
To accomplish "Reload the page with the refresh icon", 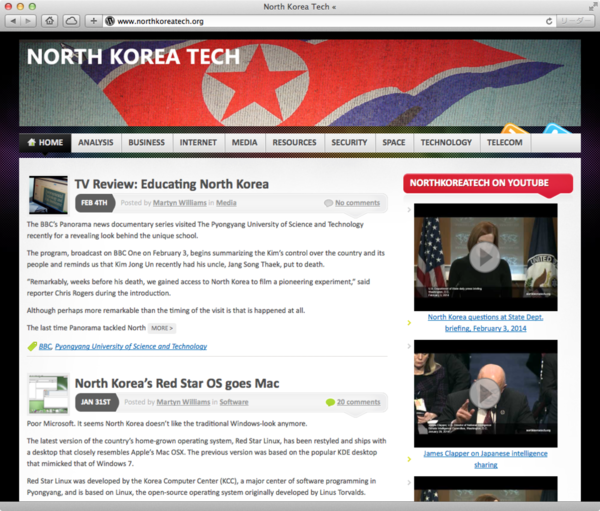I will pos(549,21).
